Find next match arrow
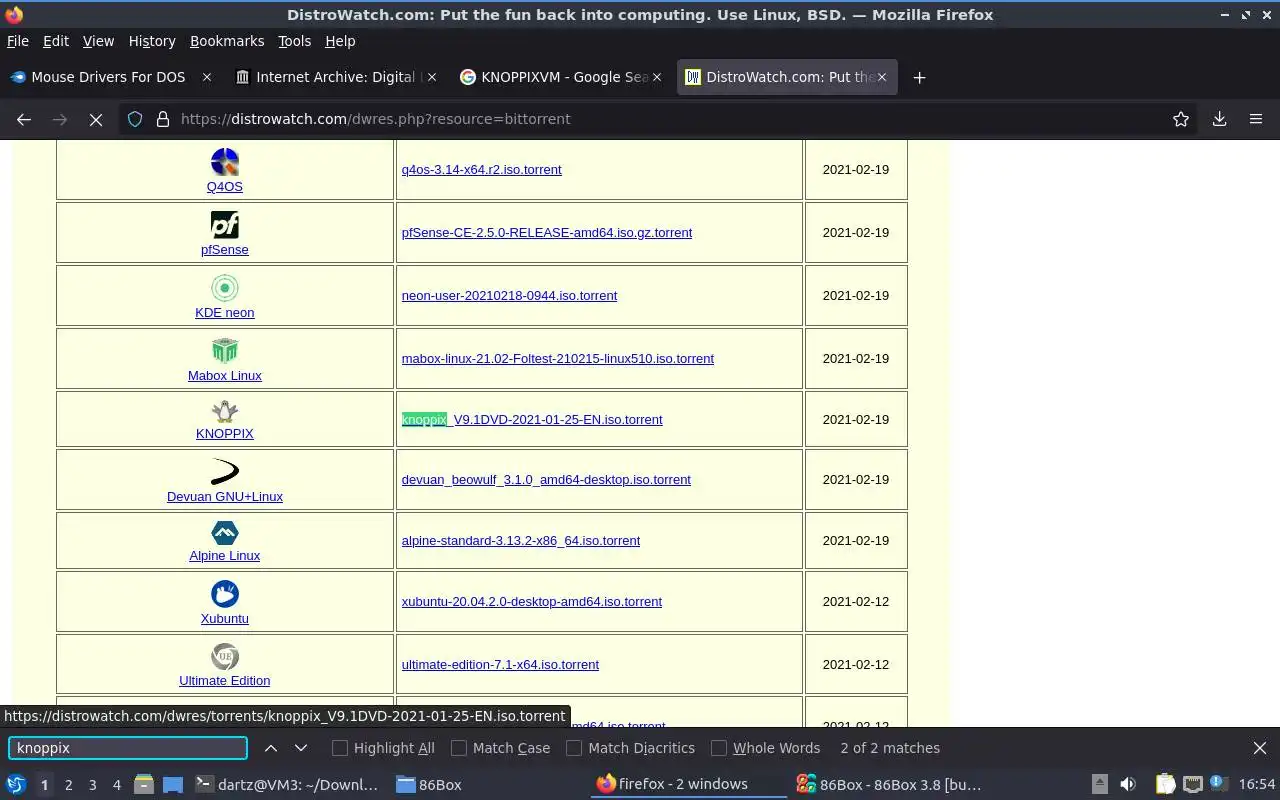1280x800 pixels. pos(301,748)
